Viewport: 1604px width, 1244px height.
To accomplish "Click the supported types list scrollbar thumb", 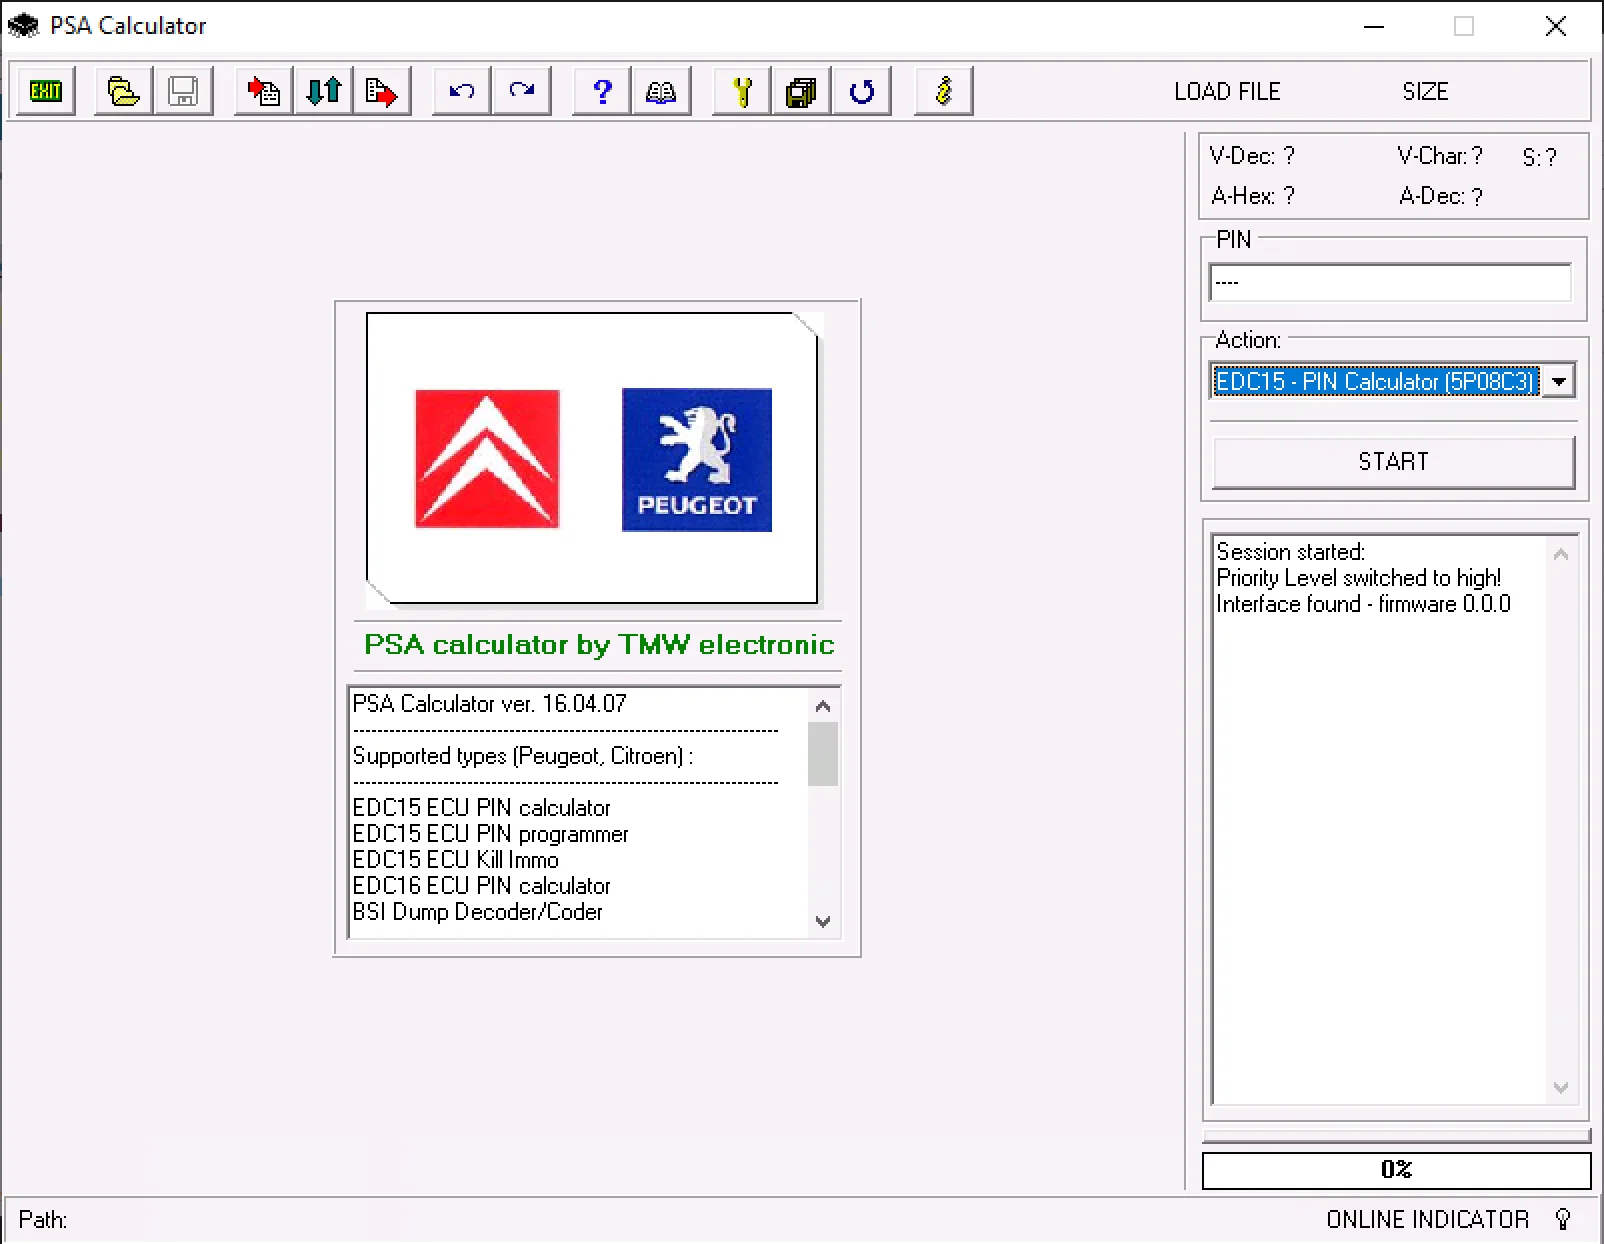I will tap(823, 754).
